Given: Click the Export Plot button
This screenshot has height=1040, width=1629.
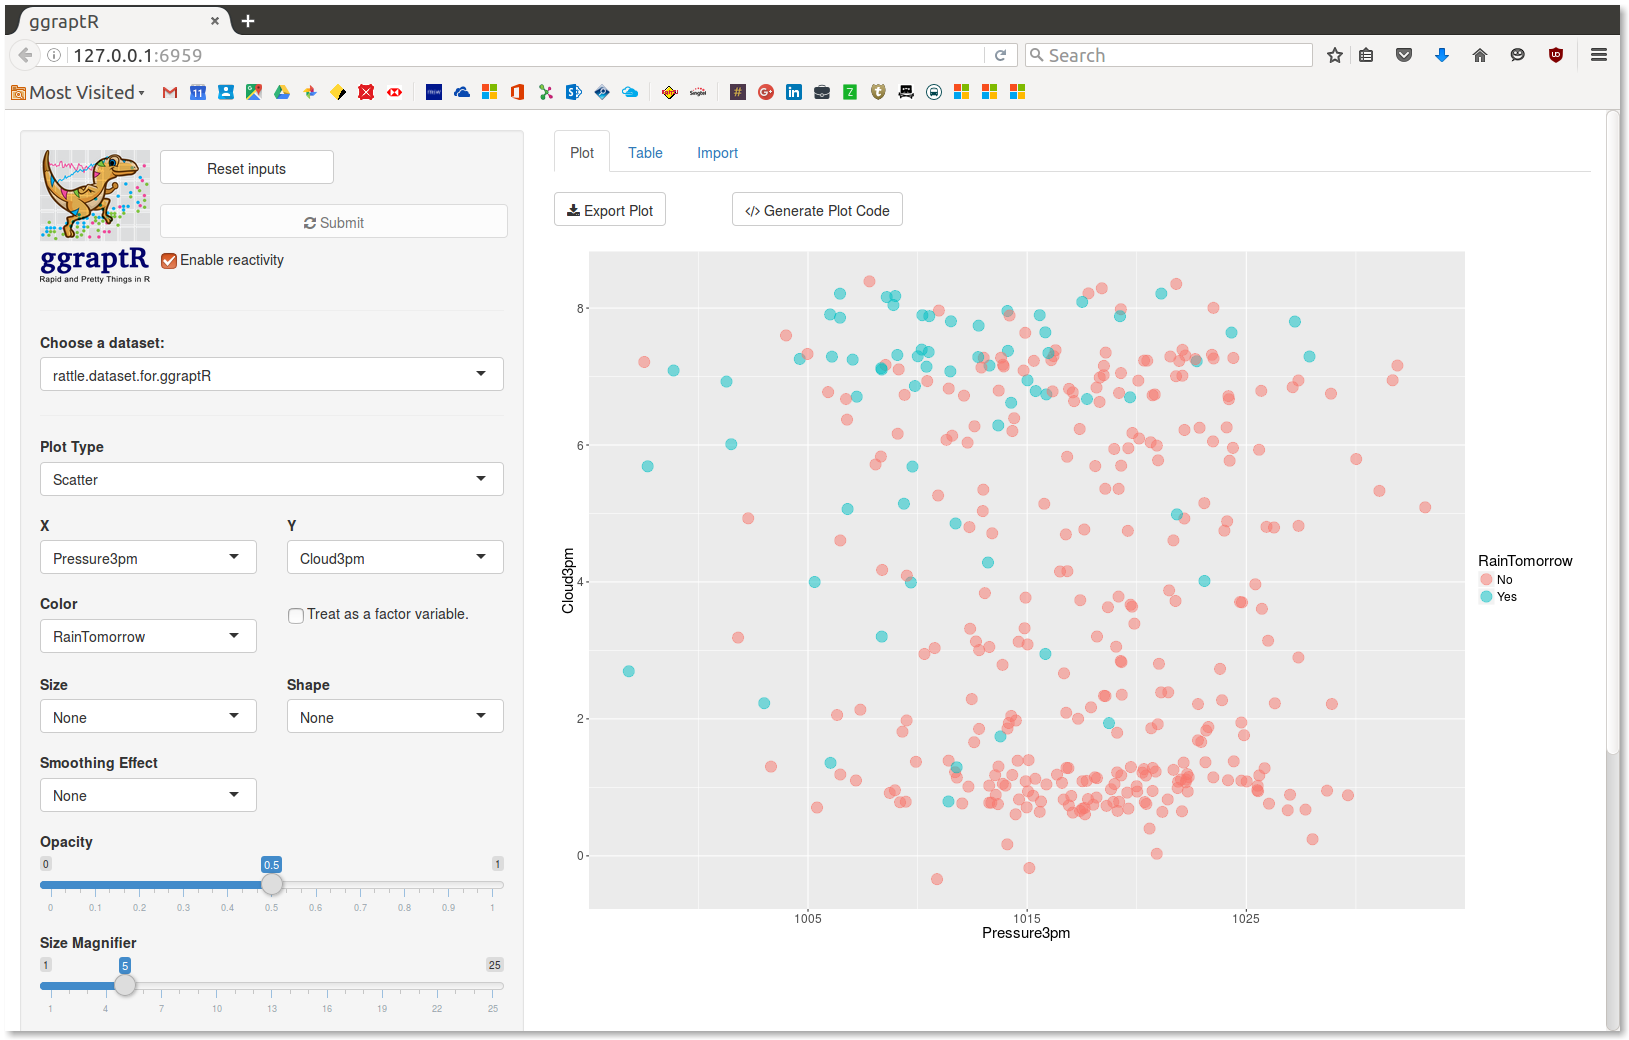Looking at the screenshot, I should (x=610, y=210).
